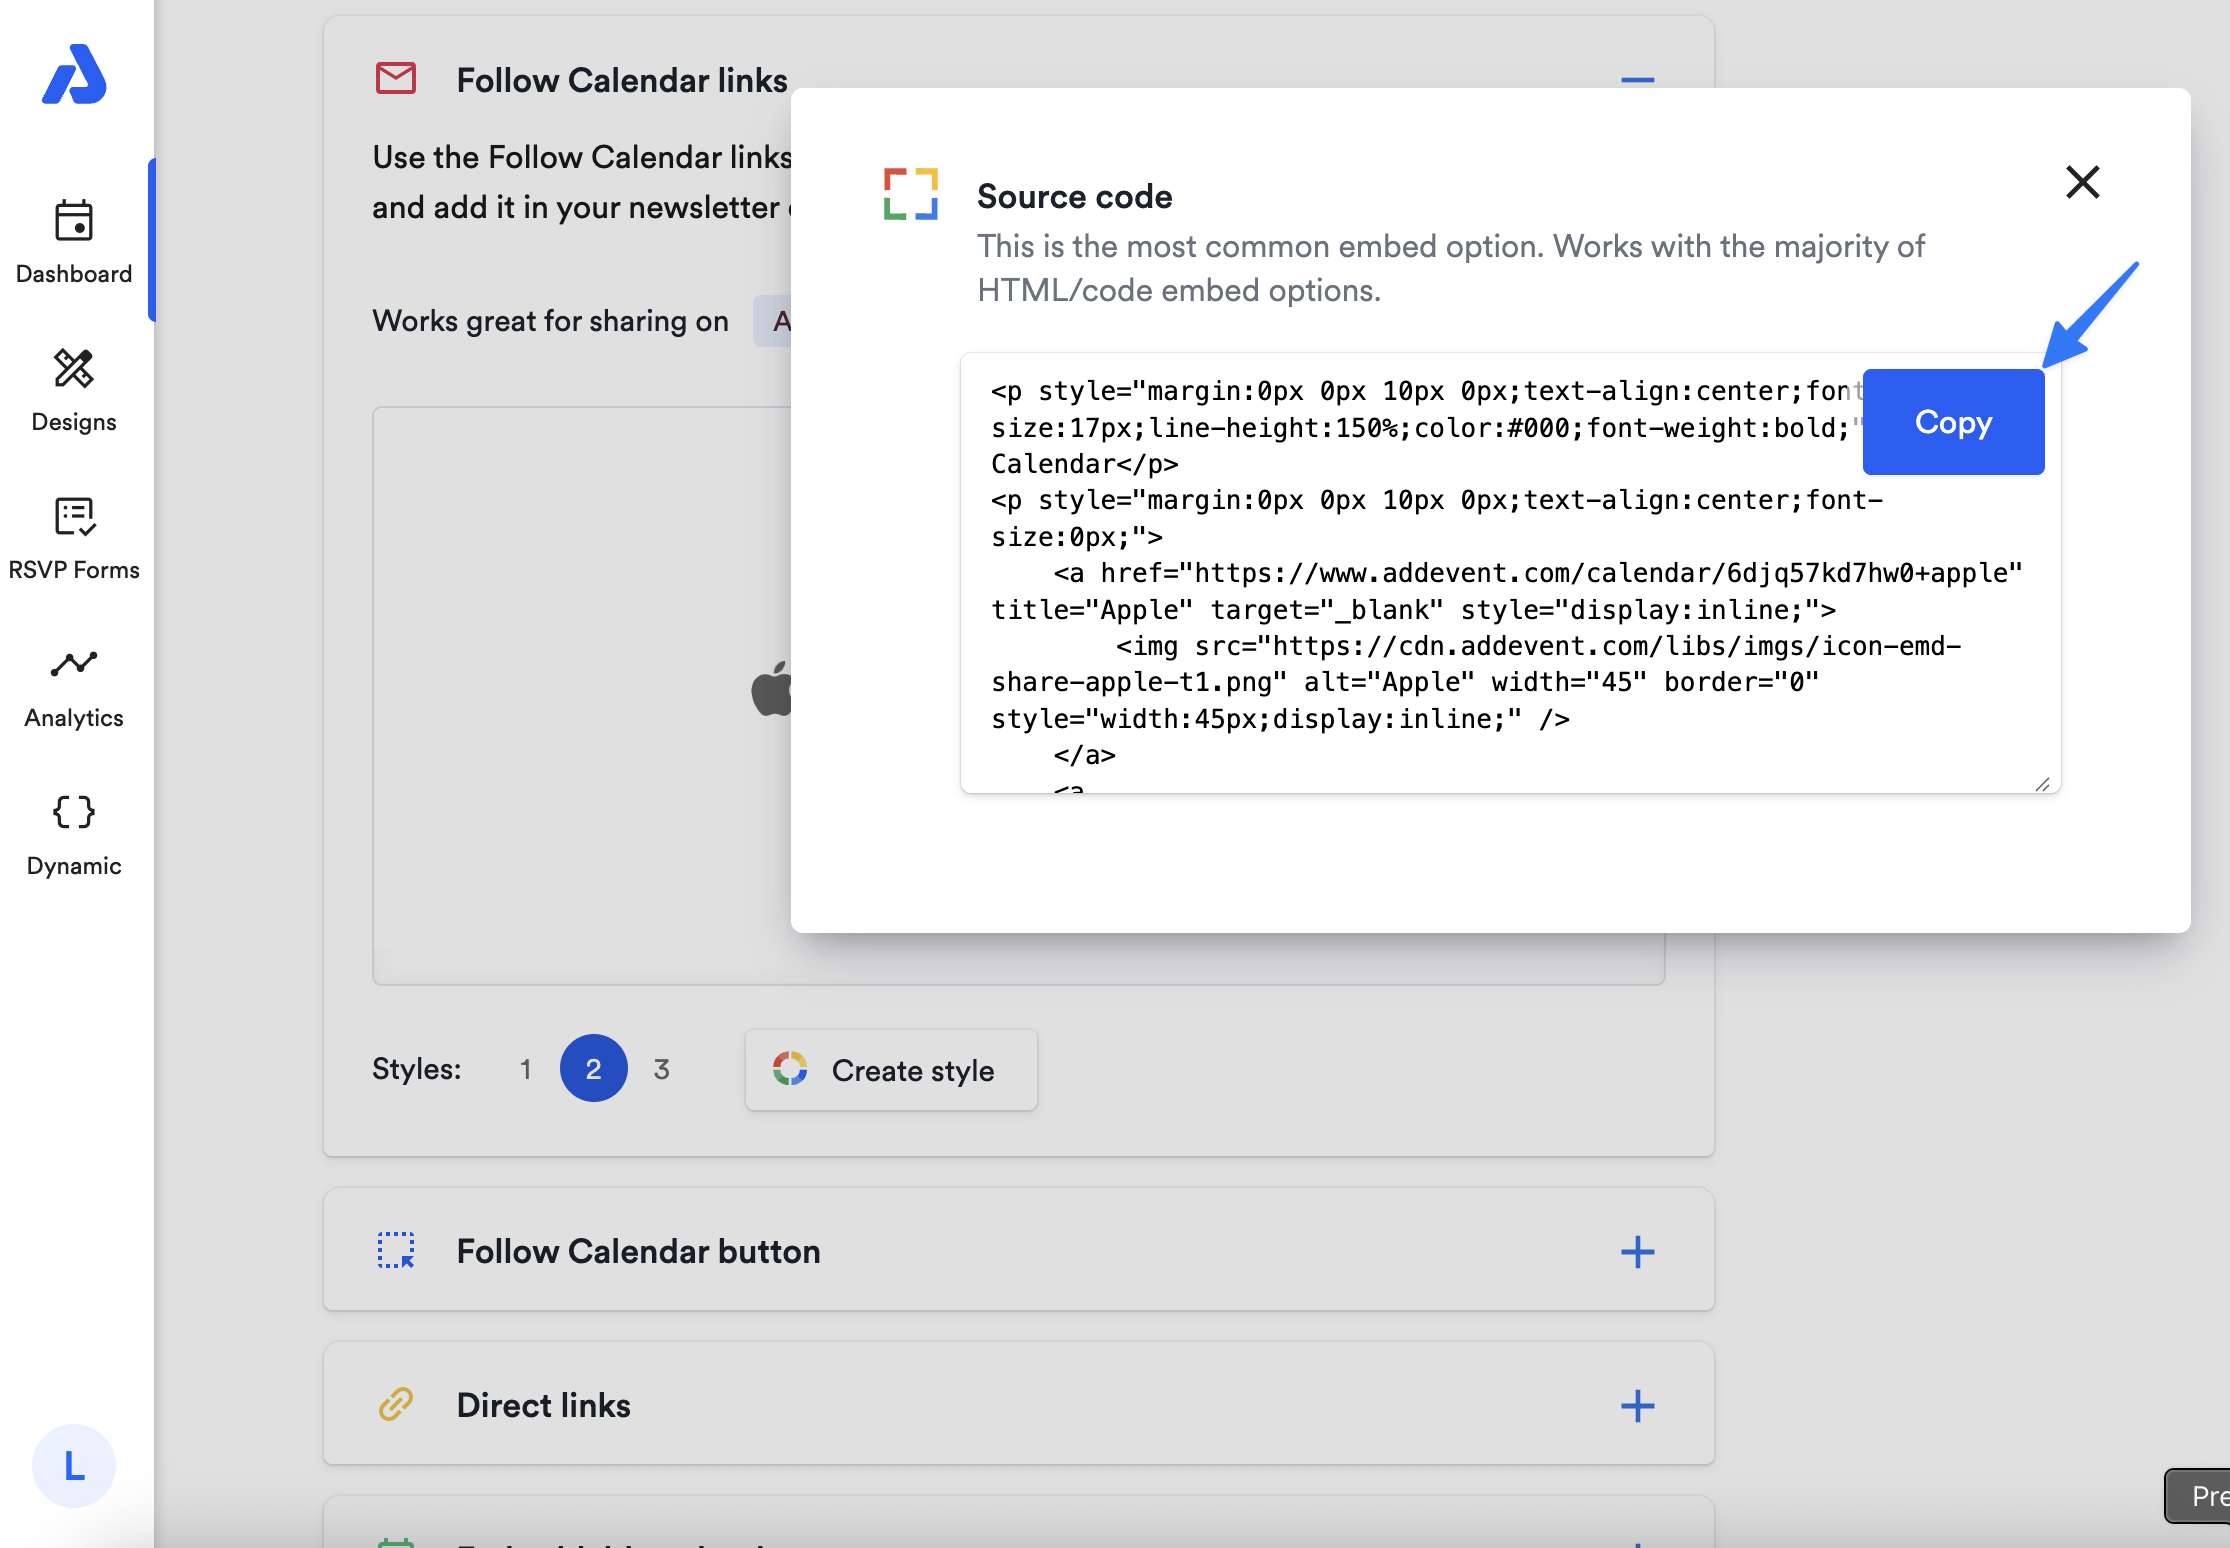Click the Create style button
Screen dimensions: 2230x1548
tap(890, 1070)
